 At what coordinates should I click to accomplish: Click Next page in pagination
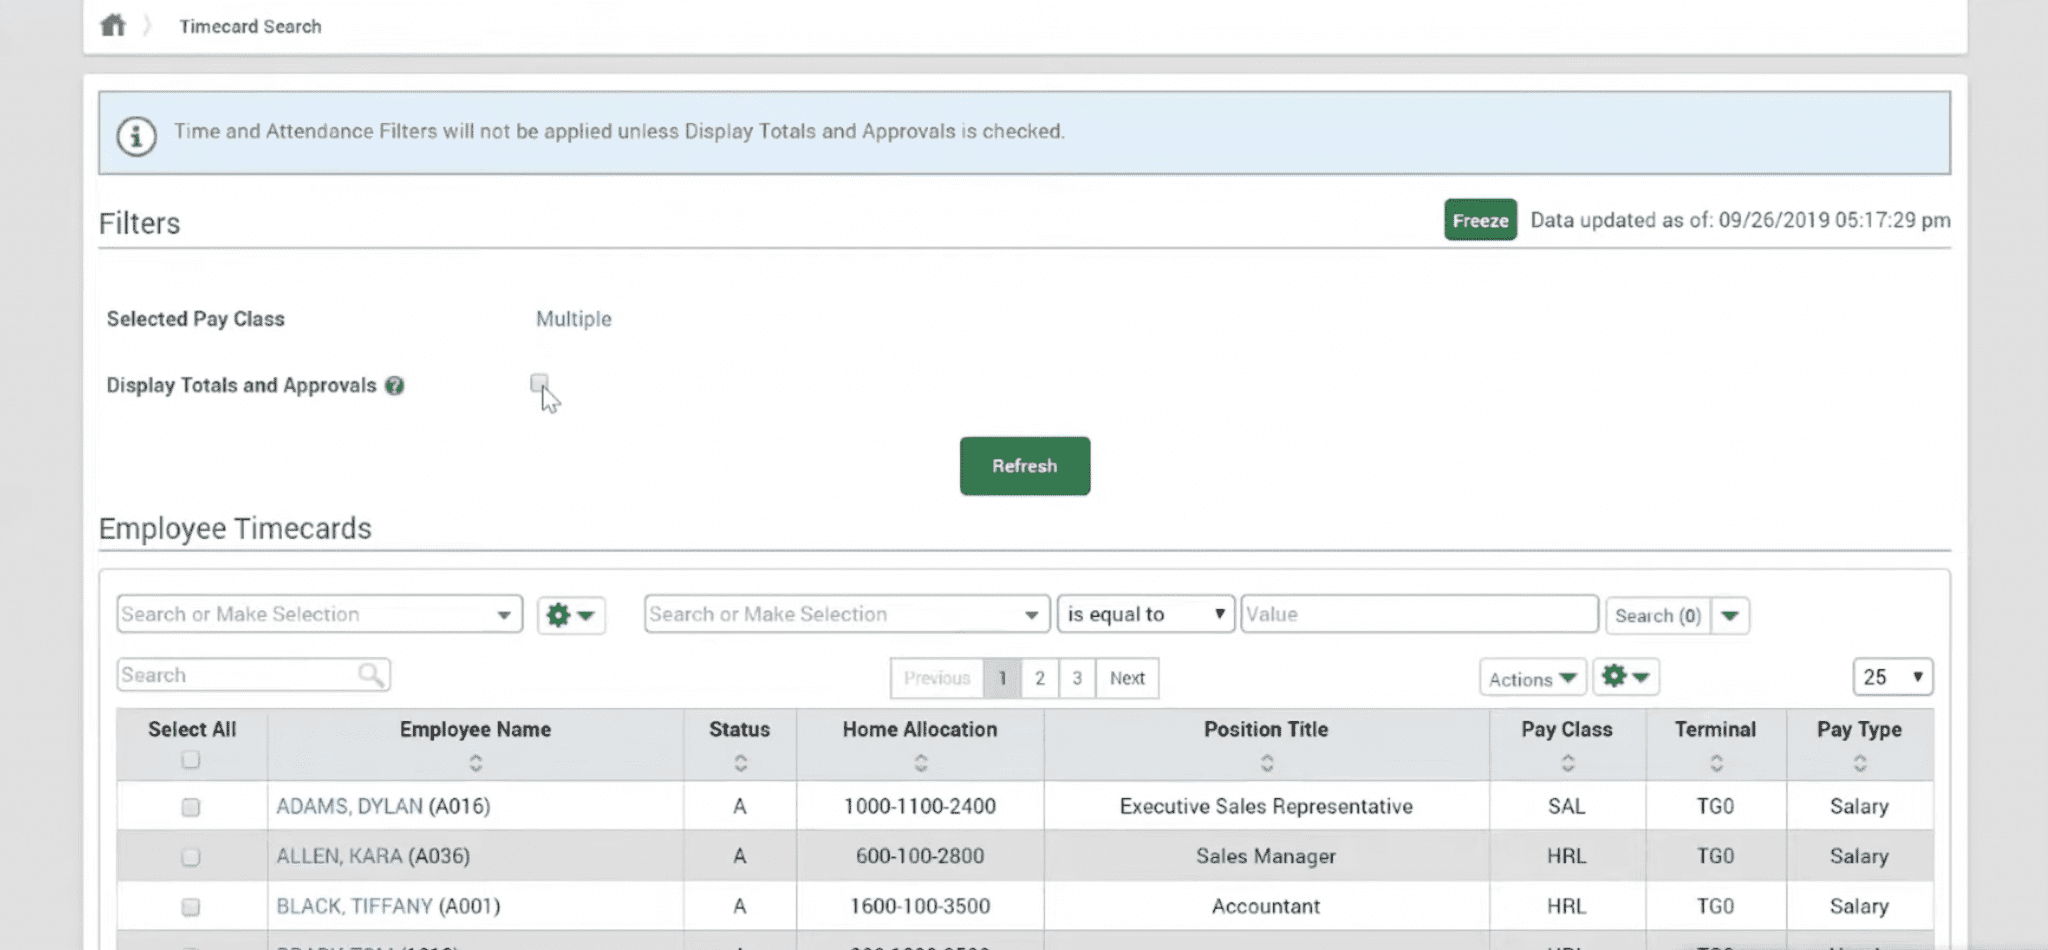(1127, 678)
